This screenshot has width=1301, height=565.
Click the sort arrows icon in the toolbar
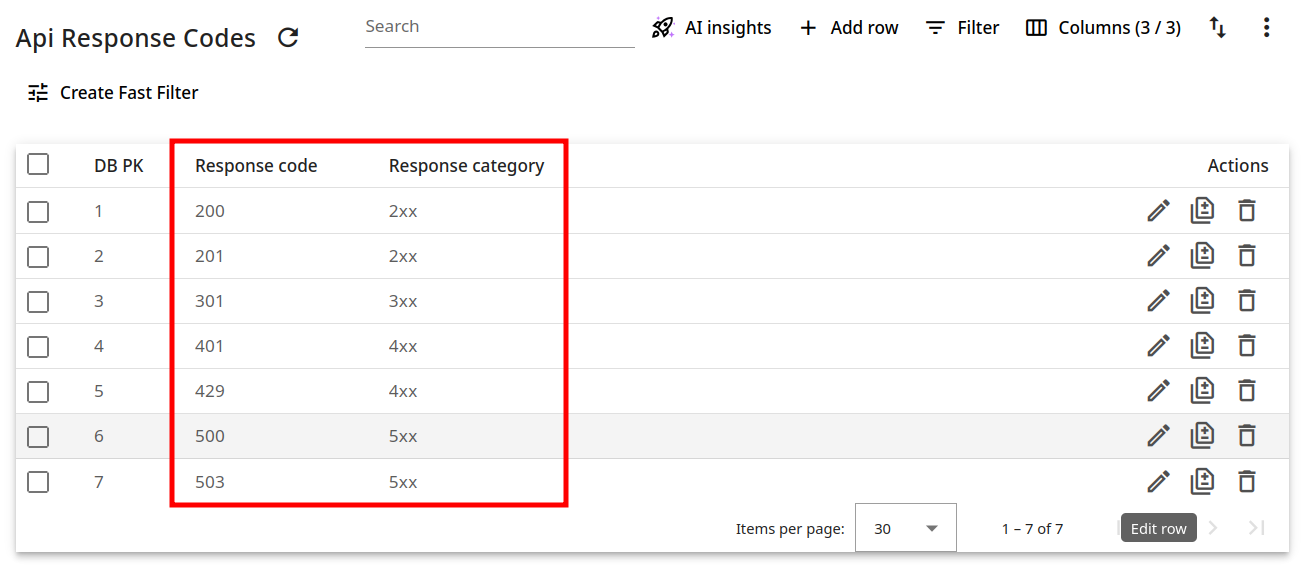[x=1217, y=28]
